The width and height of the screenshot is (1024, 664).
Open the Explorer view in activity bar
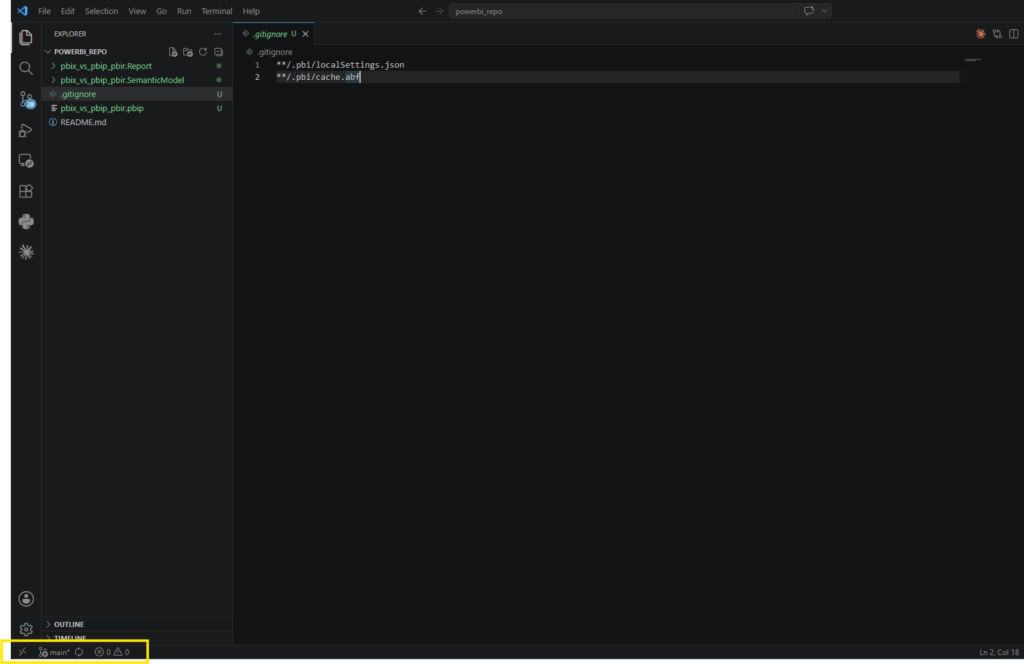pos(25,37)
